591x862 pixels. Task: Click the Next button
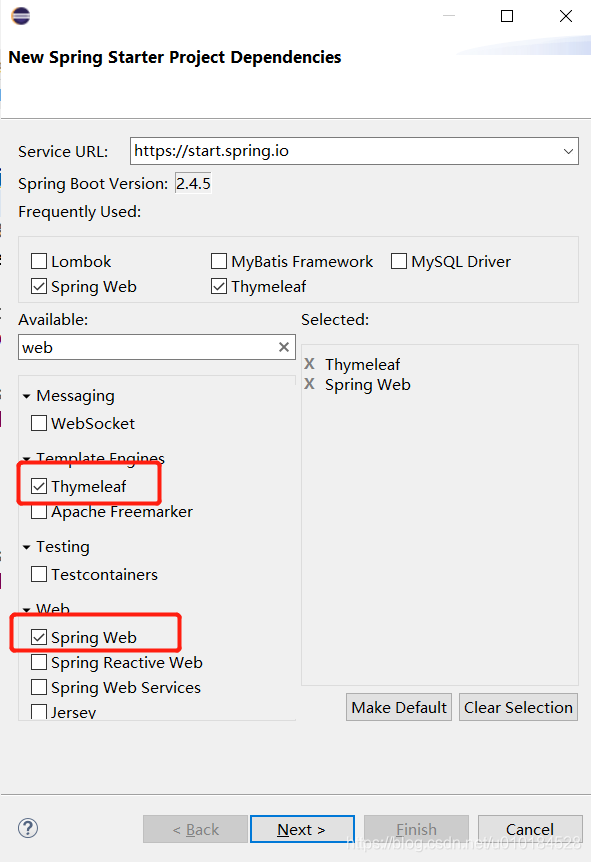(302, 829)
